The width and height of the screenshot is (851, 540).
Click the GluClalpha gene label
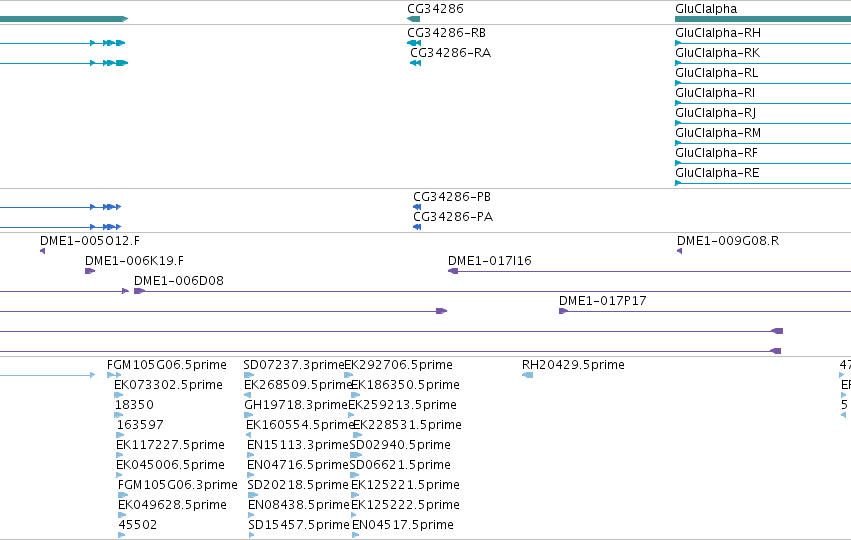pos(706,9)
